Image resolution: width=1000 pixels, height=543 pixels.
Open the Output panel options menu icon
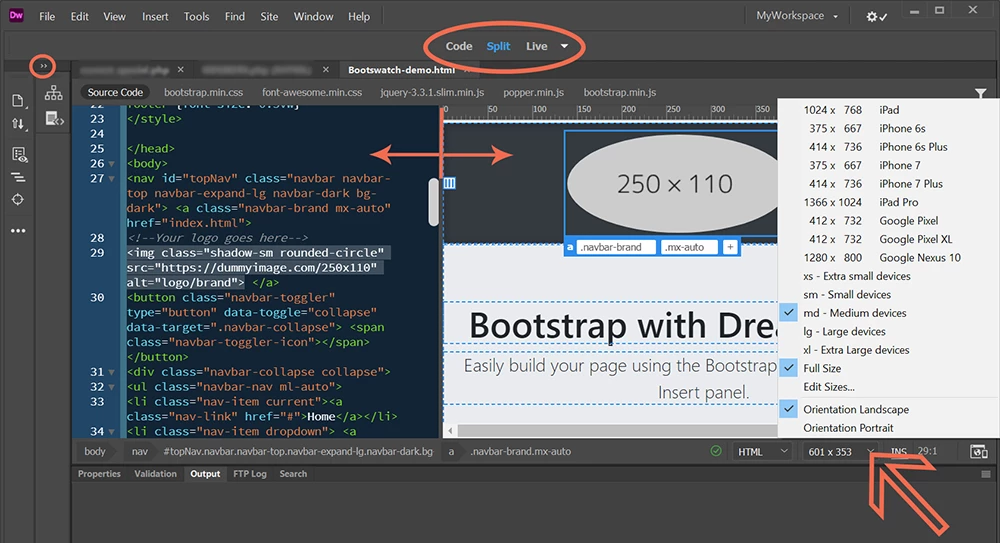pyautogui.click(x=986, y=474)
